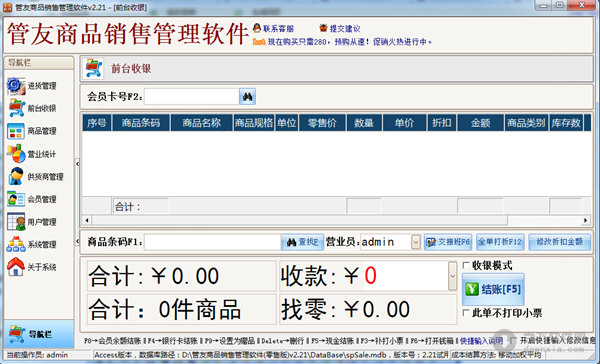Viewport: 600px width, 364px height.
Task: Select 关于系统 menu label
Action: point(42,267)
